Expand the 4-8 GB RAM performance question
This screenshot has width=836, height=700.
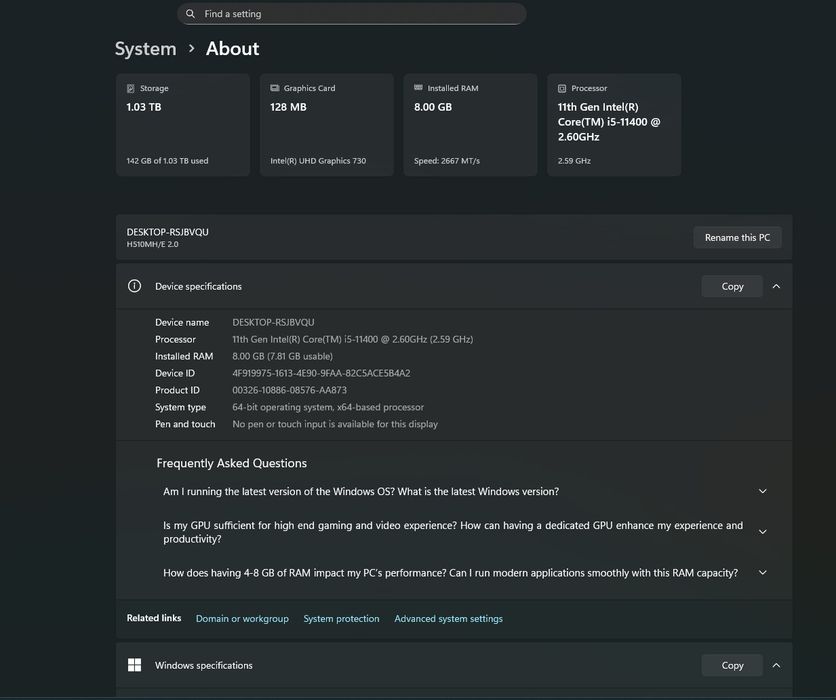(x=763, y=573)
